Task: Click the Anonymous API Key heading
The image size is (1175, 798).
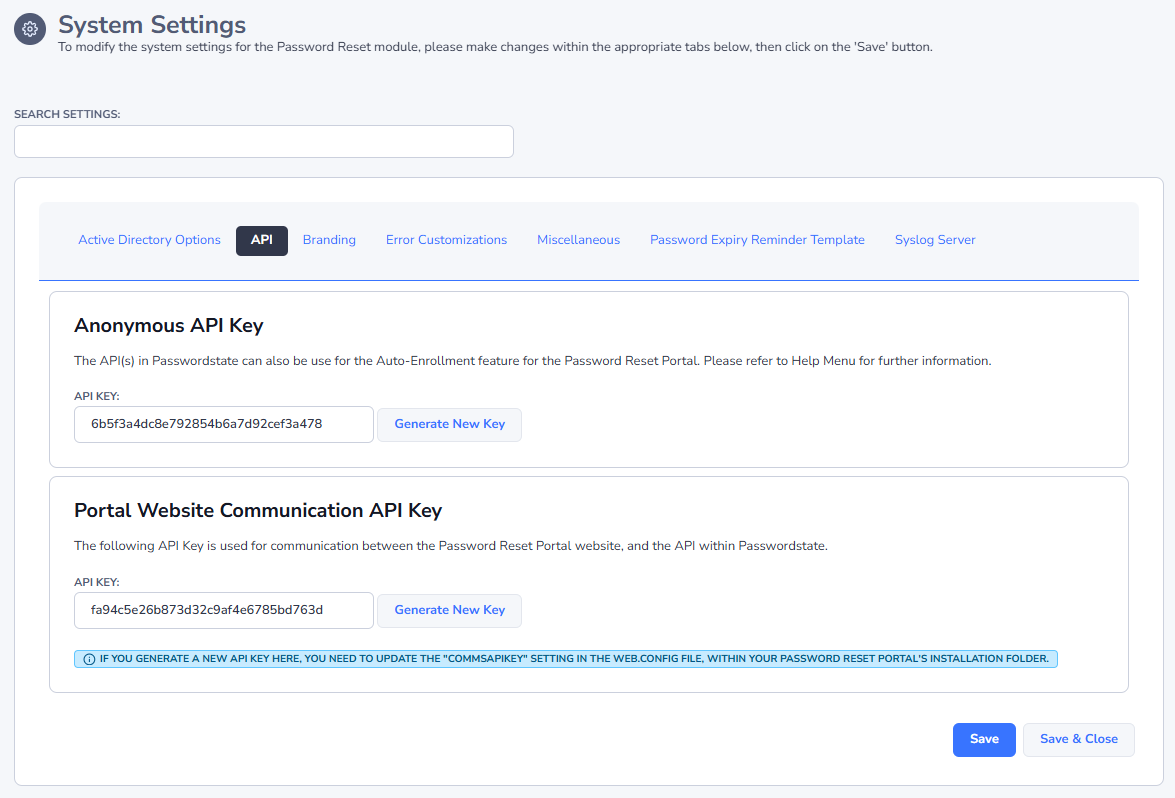Action: (x=169, y=325)
